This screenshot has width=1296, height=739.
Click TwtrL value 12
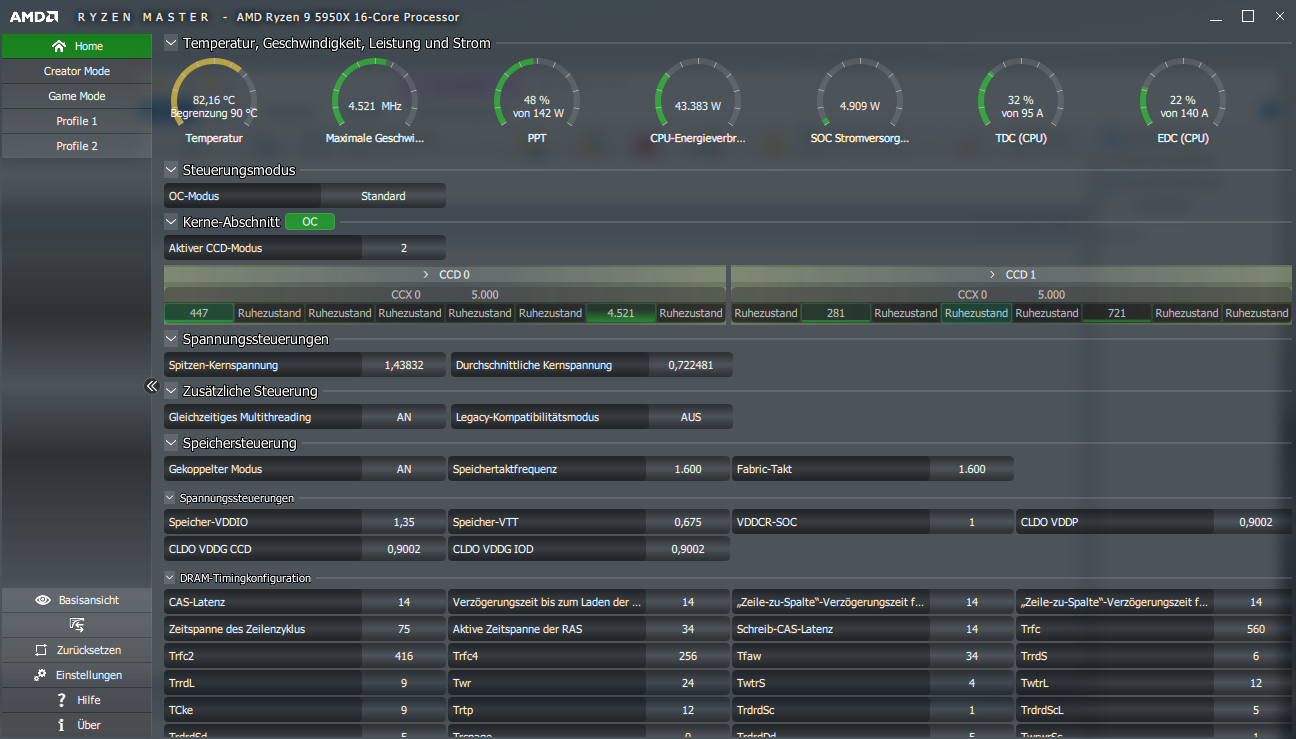click(x=1256, y=683)
